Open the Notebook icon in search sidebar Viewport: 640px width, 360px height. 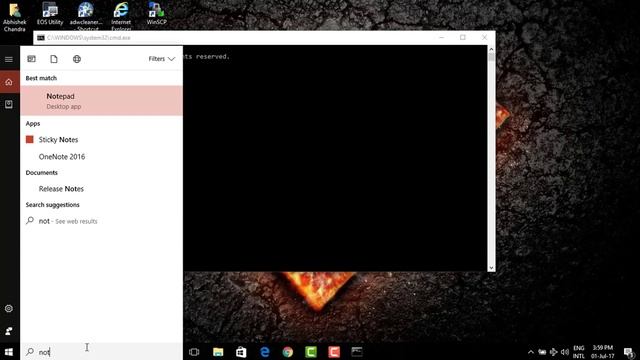pyautogui.click(x=9, y=104)
